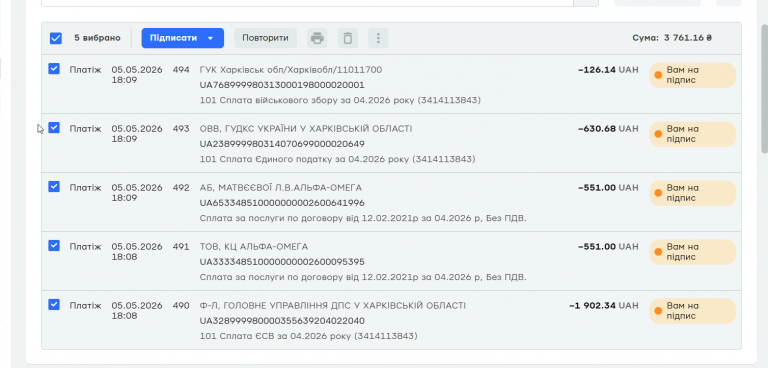The width and height of the screenshot is (768, 368).
Task: Click document number 490
Action: pos(181,305)
